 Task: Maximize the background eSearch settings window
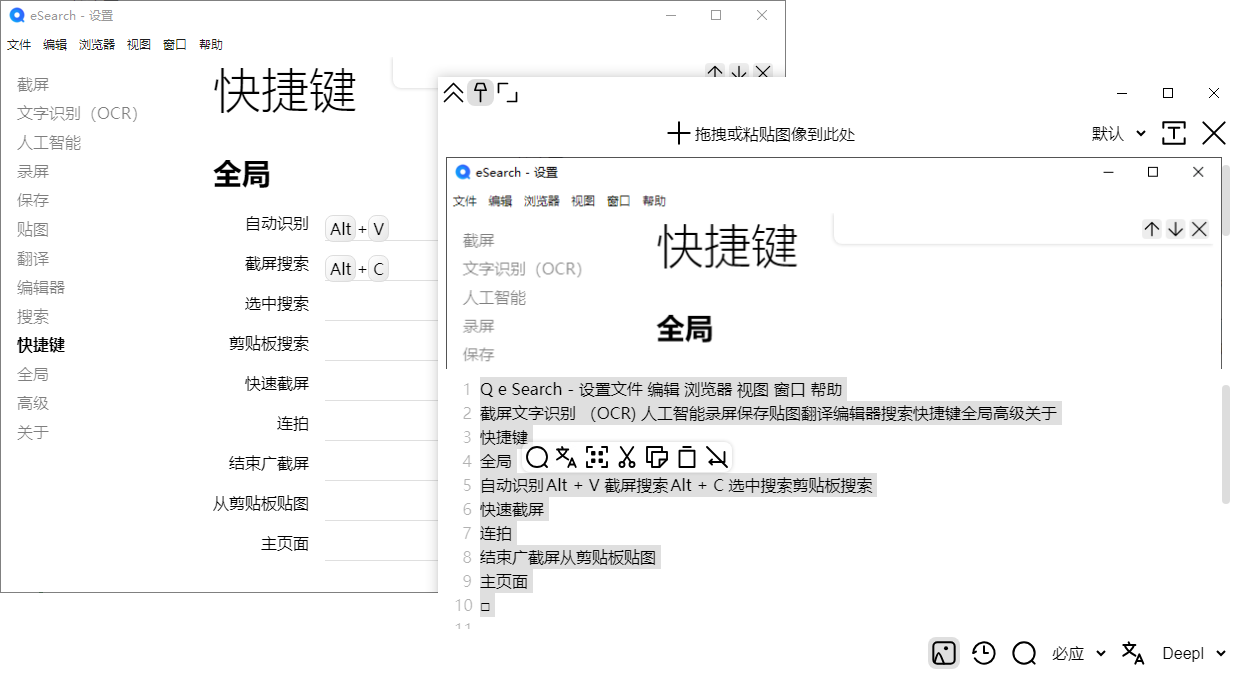pos(716,15)
